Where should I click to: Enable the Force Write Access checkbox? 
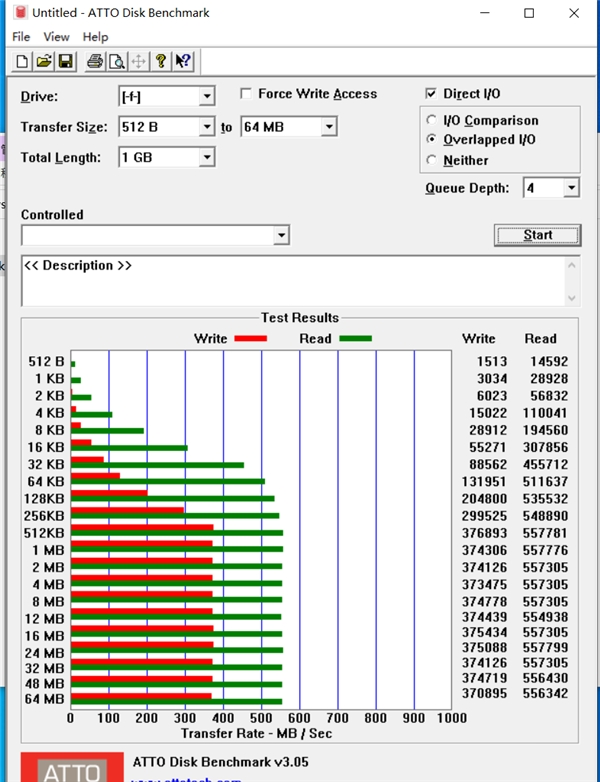point(246,94)
